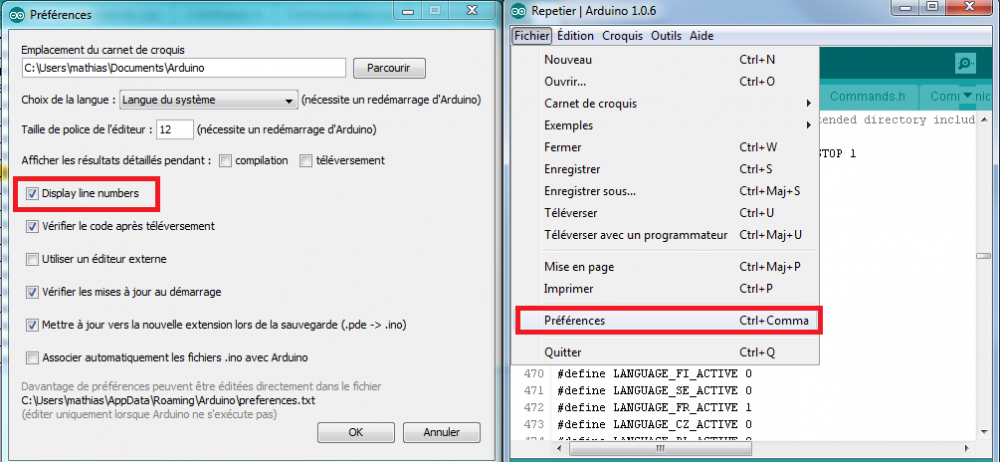This screenshot has height=462, width=1000.
Task: Toggle Display line numbers checkbox
Action: (32, 193)
